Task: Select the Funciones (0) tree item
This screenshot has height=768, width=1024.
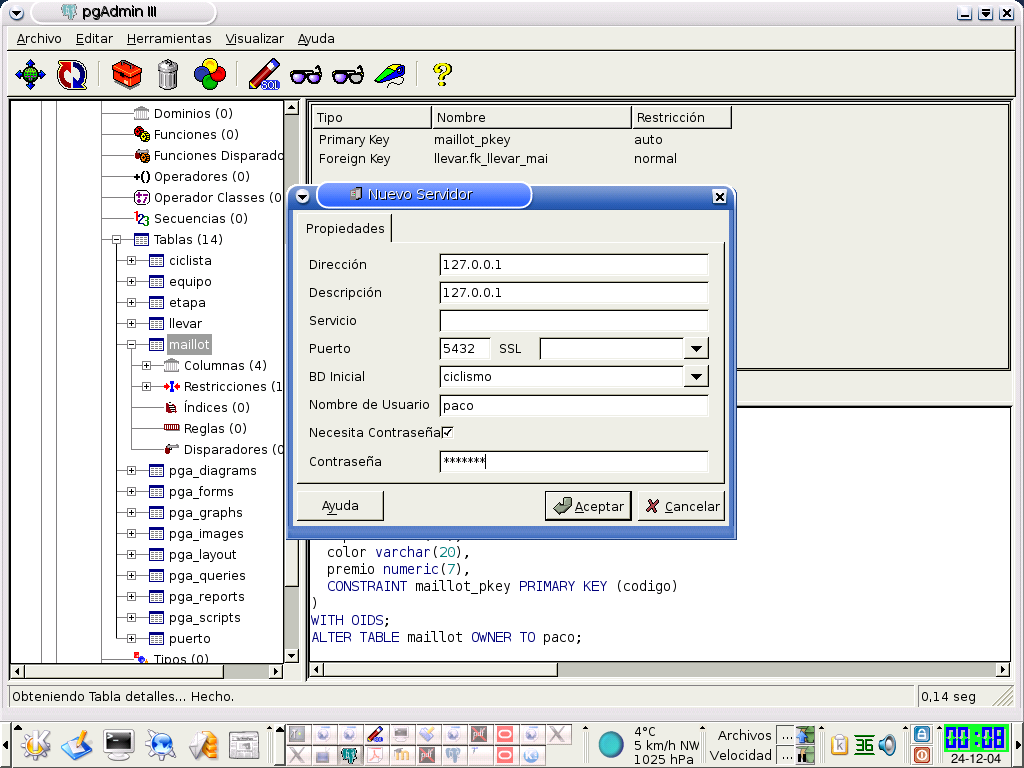Action: (x=196, y=135)
